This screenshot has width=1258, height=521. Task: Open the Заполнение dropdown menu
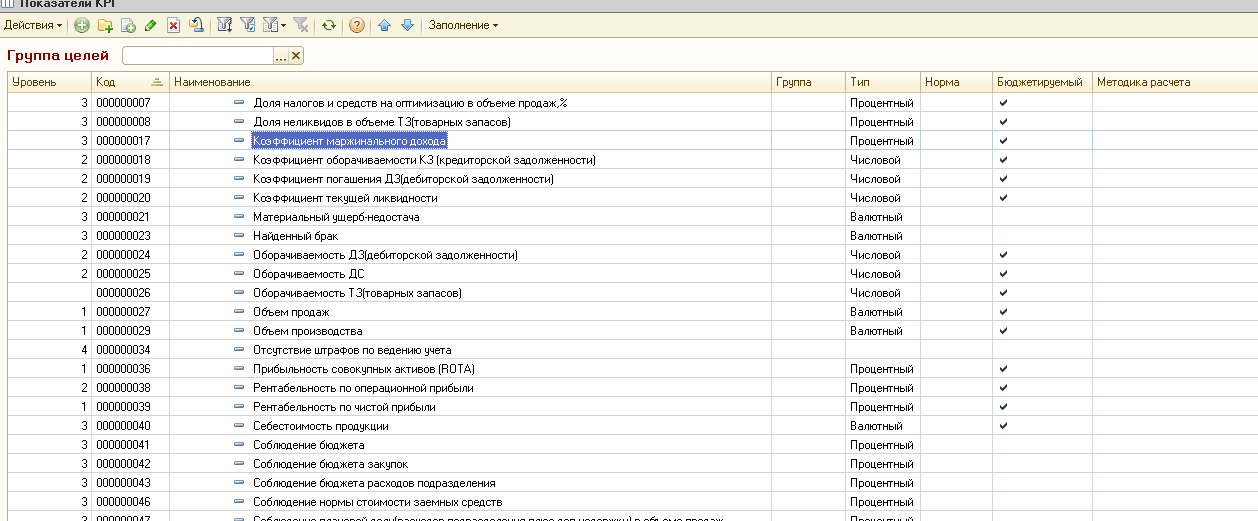(463, 25)
